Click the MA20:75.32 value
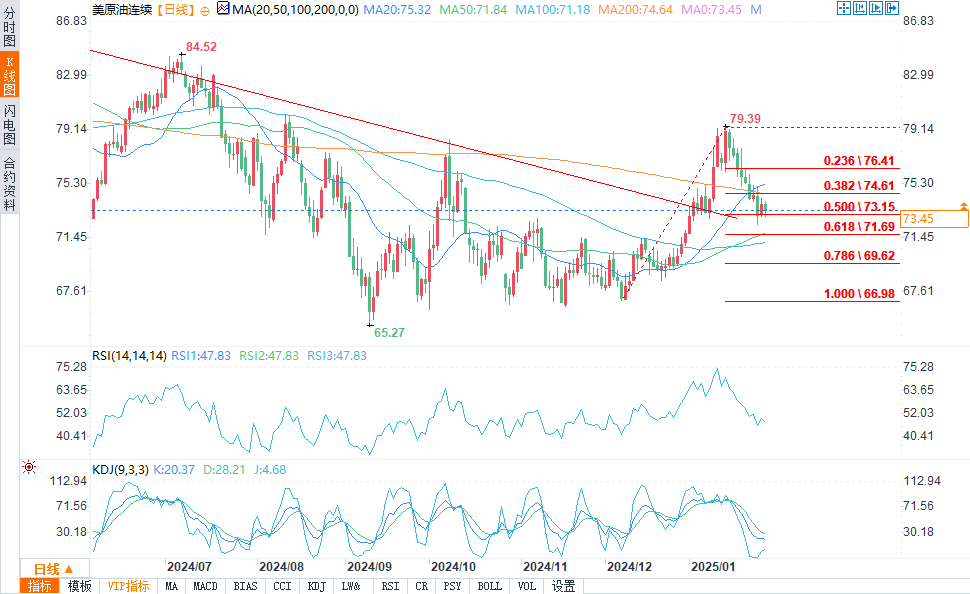The width and height of the screenshot is (970, 594). 397,10
